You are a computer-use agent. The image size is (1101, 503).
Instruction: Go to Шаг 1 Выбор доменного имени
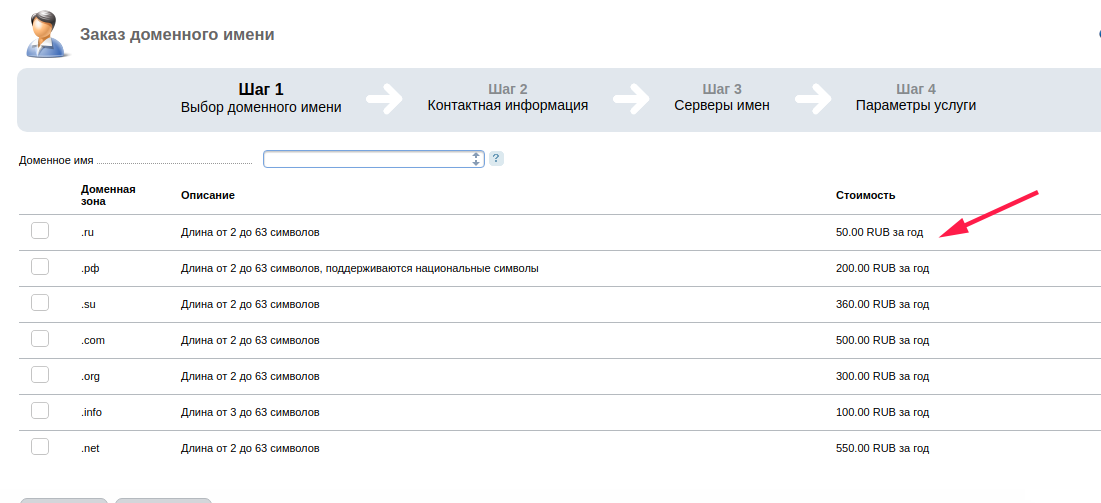point(261,98)
